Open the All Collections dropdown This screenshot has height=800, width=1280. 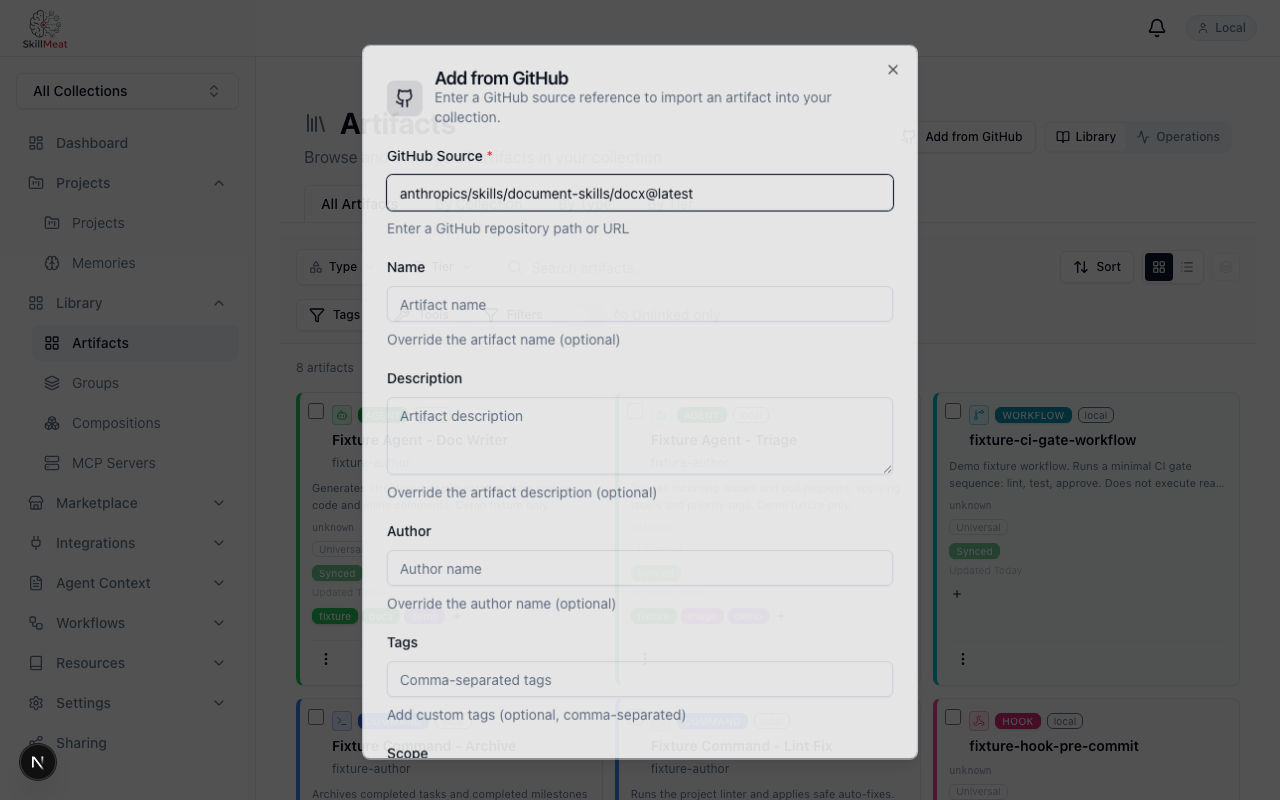pyautogui.click(x=127, y=91)
